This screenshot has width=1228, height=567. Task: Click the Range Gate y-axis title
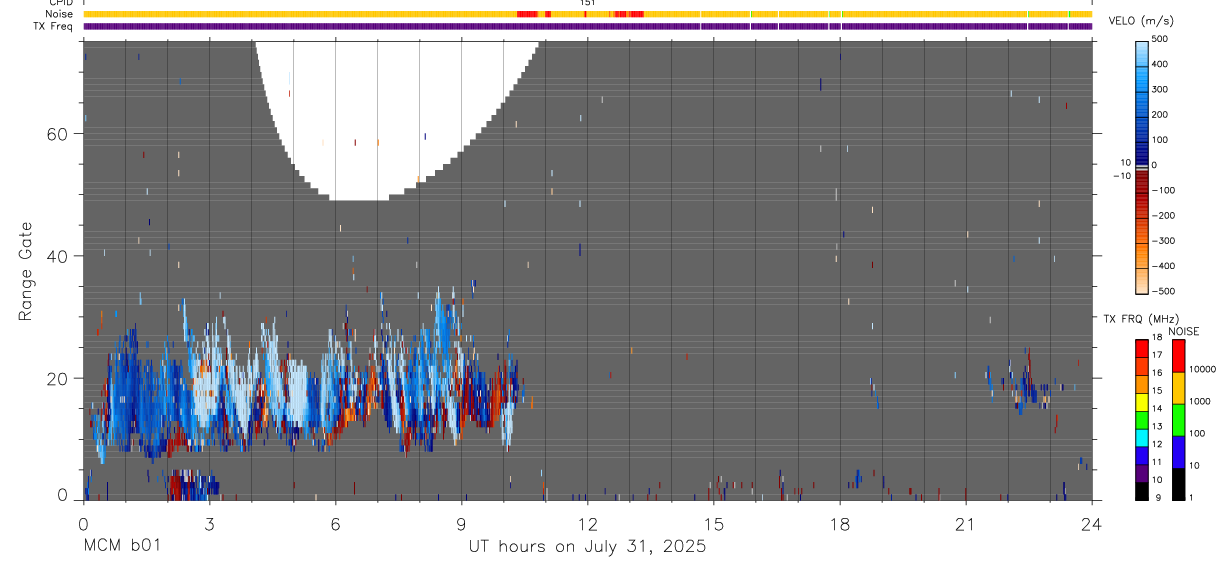pos(26,271)
